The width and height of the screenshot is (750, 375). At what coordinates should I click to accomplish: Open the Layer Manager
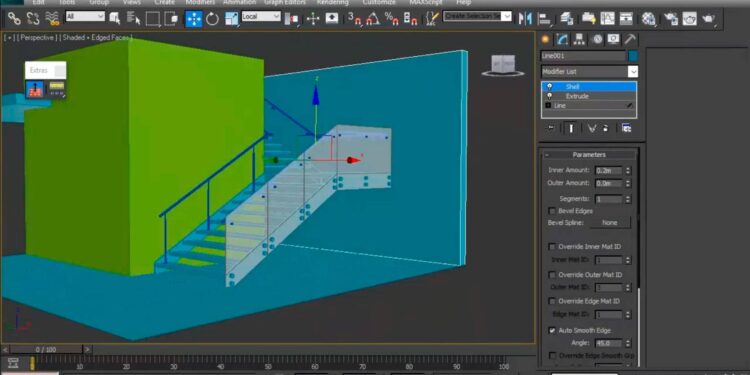click(x=567, y=18)
